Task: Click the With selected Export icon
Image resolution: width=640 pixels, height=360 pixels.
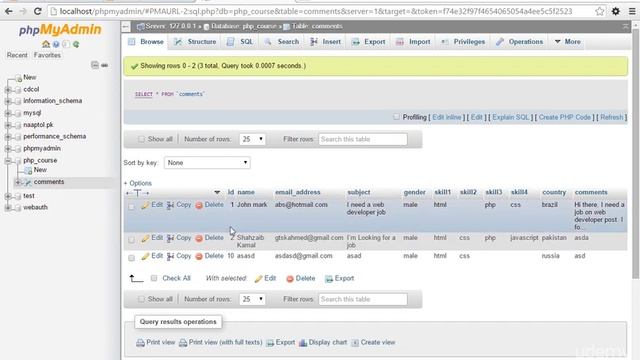Action: coord(329,279)
